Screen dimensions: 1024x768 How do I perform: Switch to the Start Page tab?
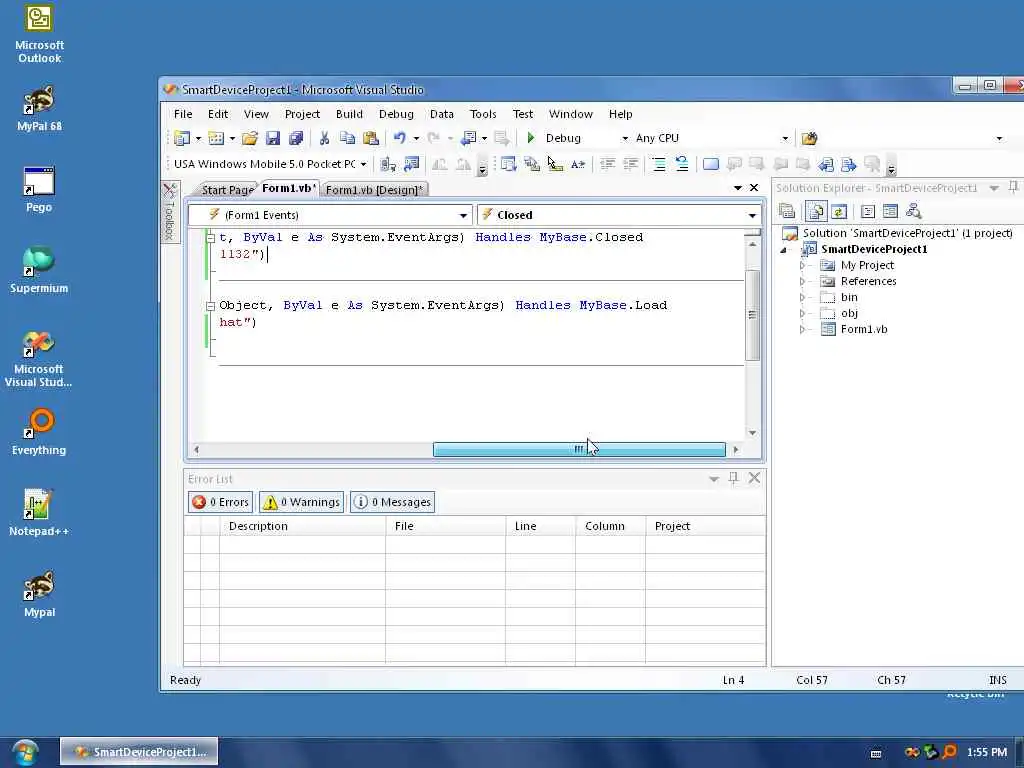[x=226, y=189]
